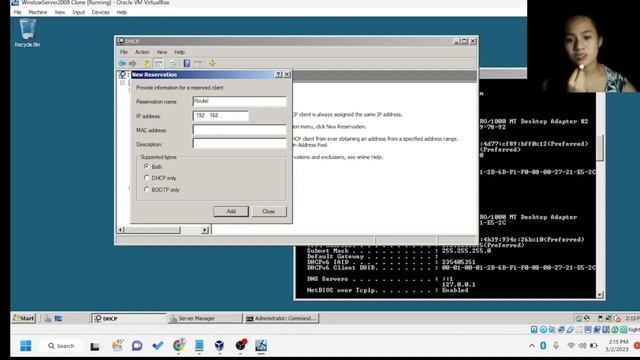Viewport: 640px width, 360px height.
Task: Open the host Windows 11 Start menu
Action: click(x=25, y=346)
